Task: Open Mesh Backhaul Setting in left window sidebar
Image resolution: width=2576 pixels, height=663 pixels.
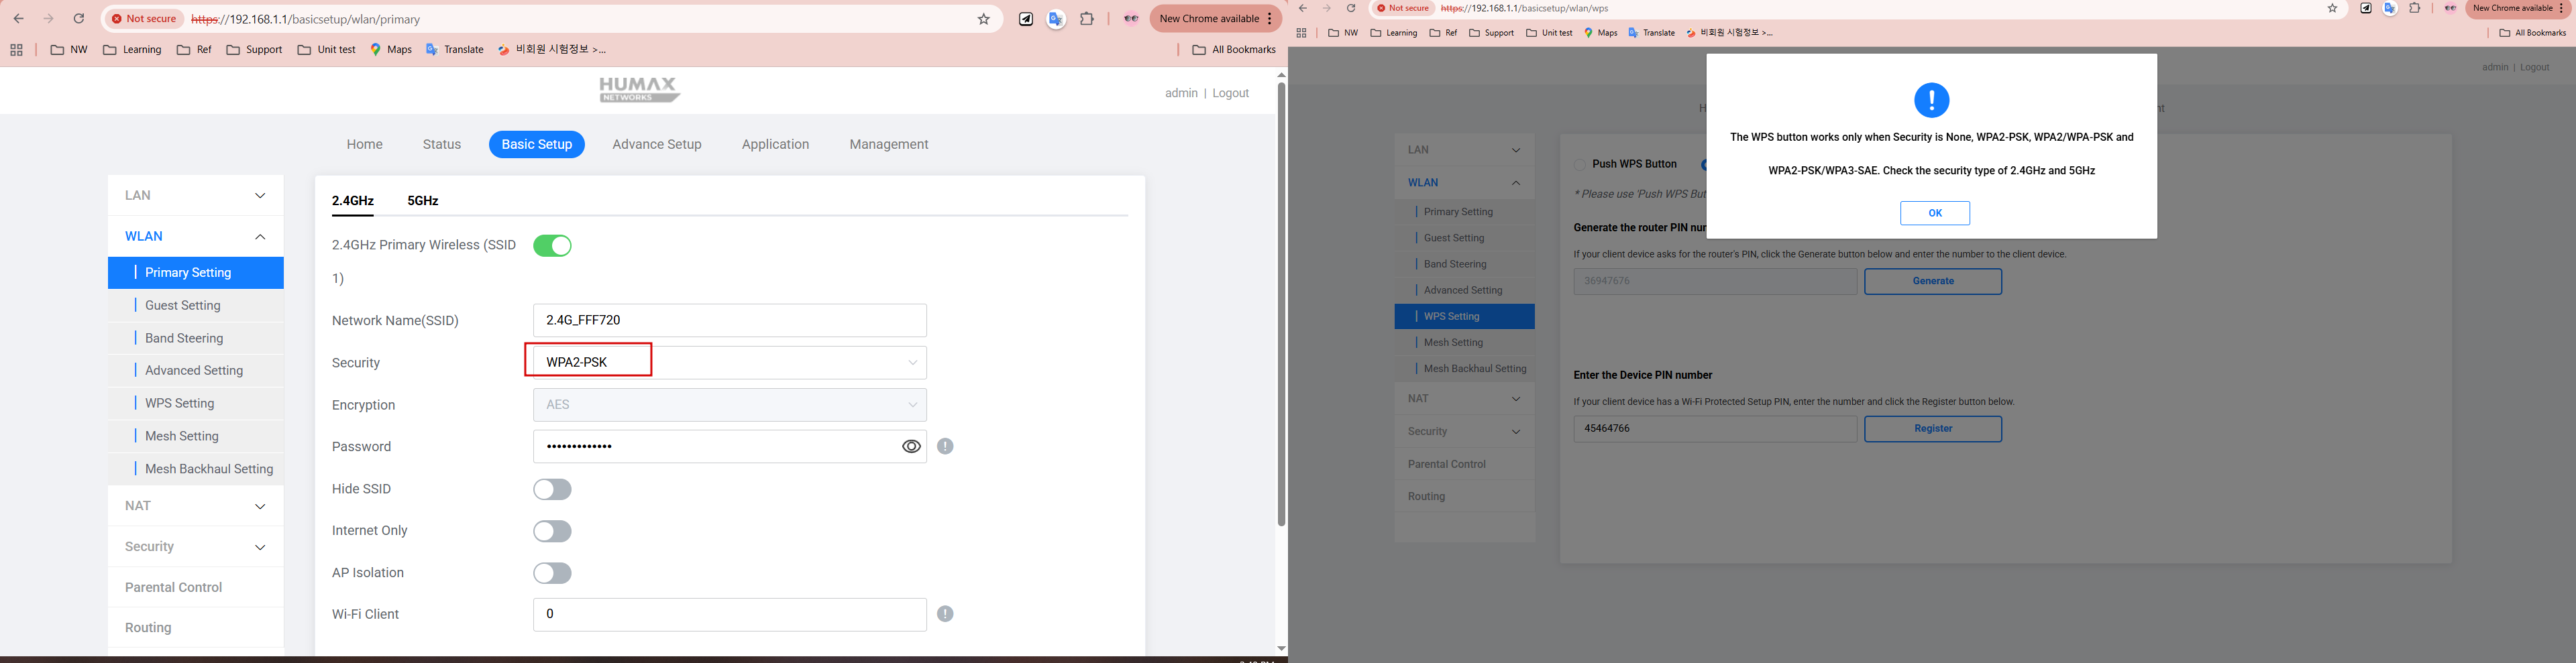Action: pos(196,469)
